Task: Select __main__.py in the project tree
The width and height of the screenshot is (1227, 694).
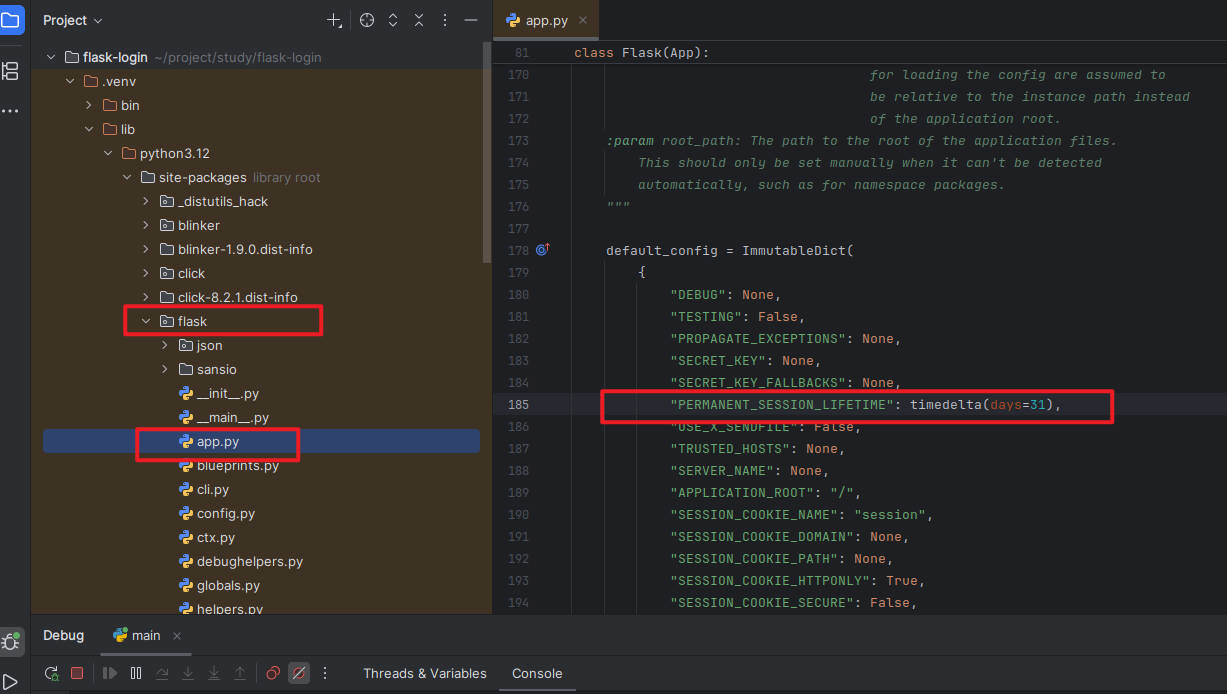Action: [233, 417]
